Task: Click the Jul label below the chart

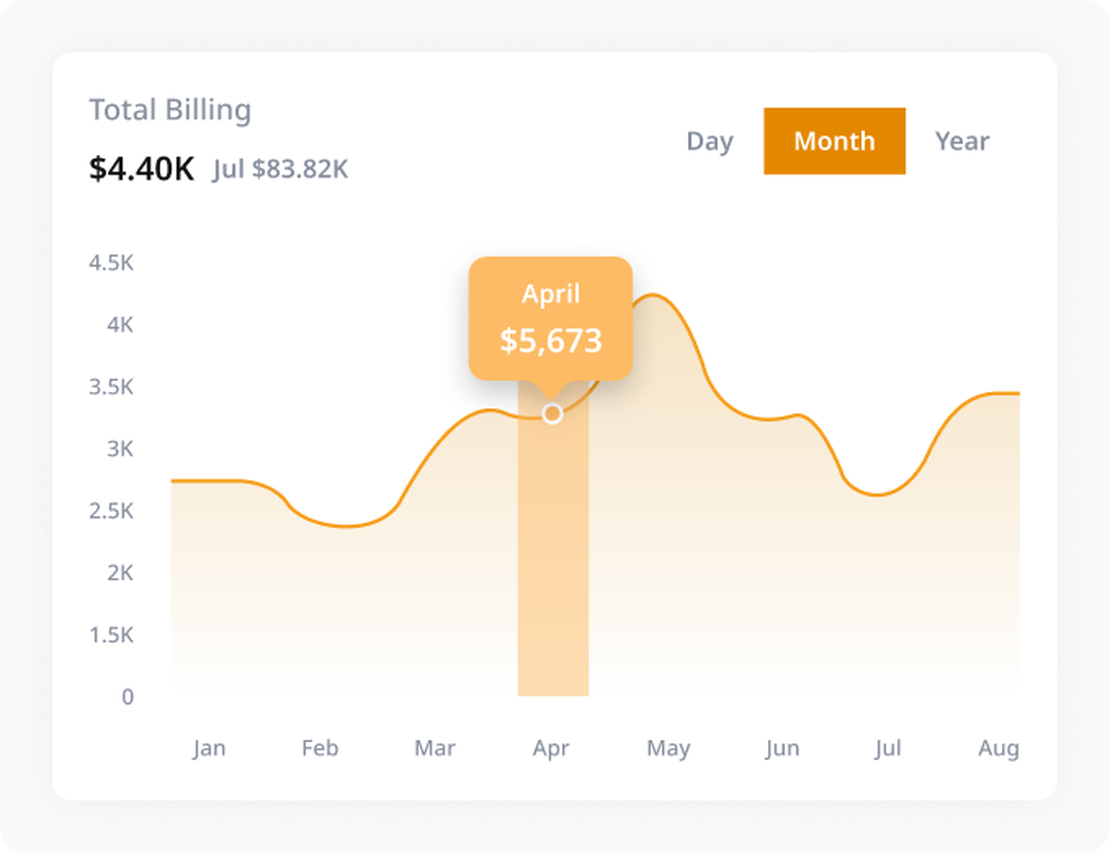Action: pyautogui.click(x=890, y=747)
